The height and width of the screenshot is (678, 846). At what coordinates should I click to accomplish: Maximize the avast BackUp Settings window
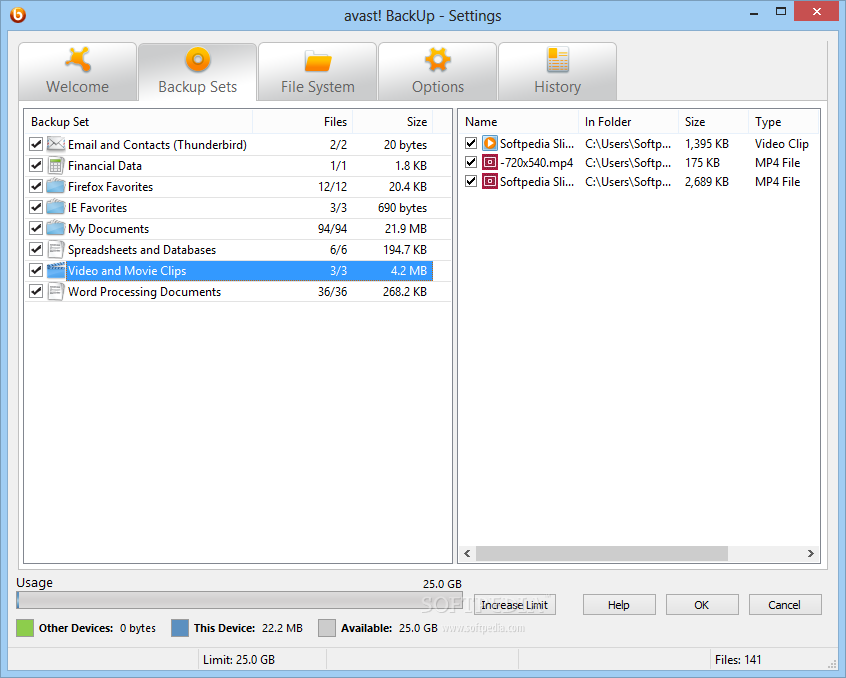point(781,12)
